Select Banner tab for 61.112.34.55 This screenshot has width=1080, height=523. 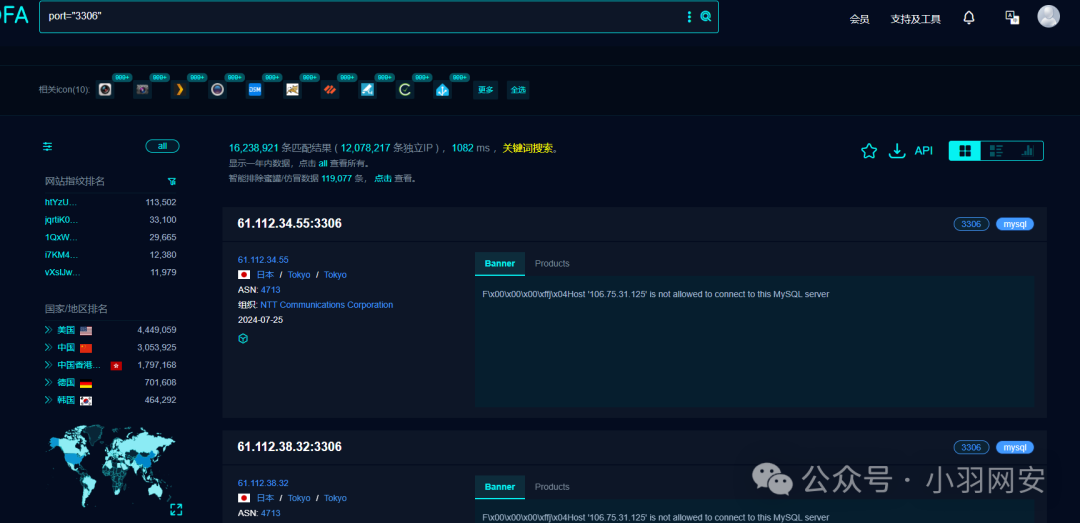pyautogui.click(x=499, y=264)
